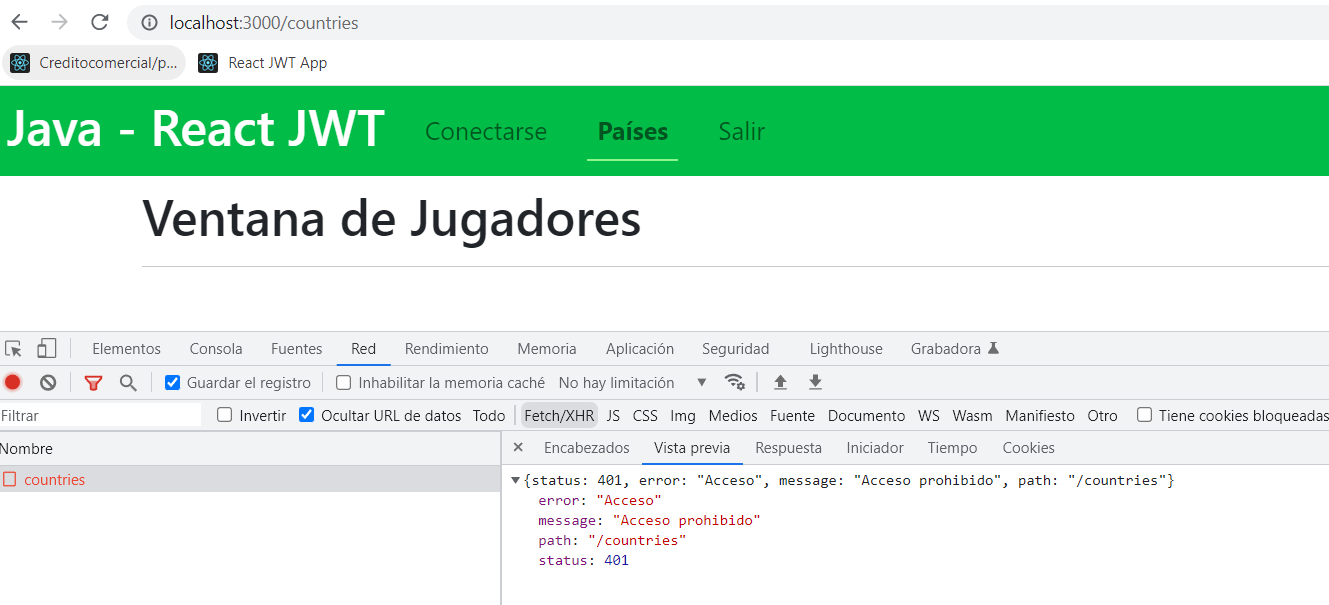Switch to the Consola tab

pyautogui.click(x=216, y=349)
